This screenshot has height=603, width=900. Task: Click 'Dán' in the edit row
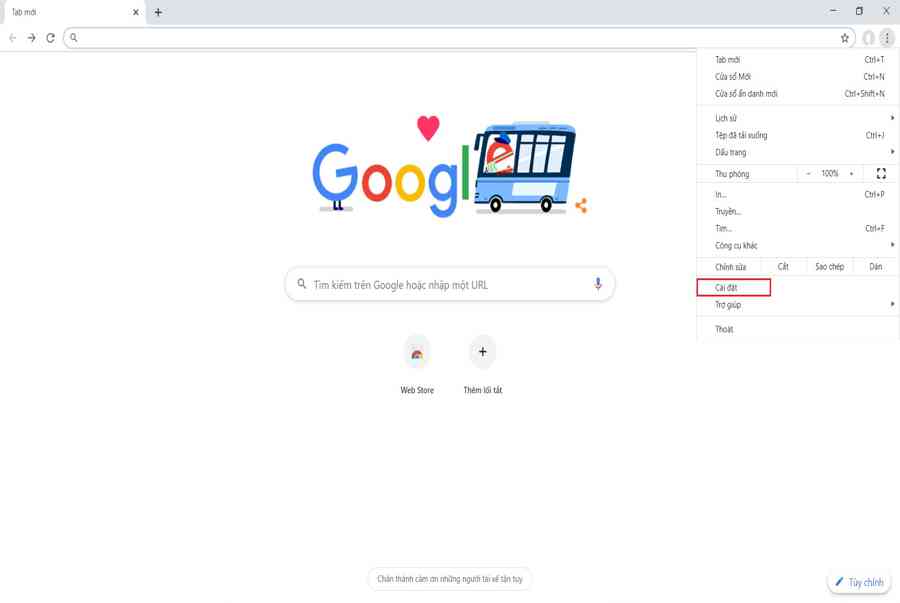coord(875,267)
